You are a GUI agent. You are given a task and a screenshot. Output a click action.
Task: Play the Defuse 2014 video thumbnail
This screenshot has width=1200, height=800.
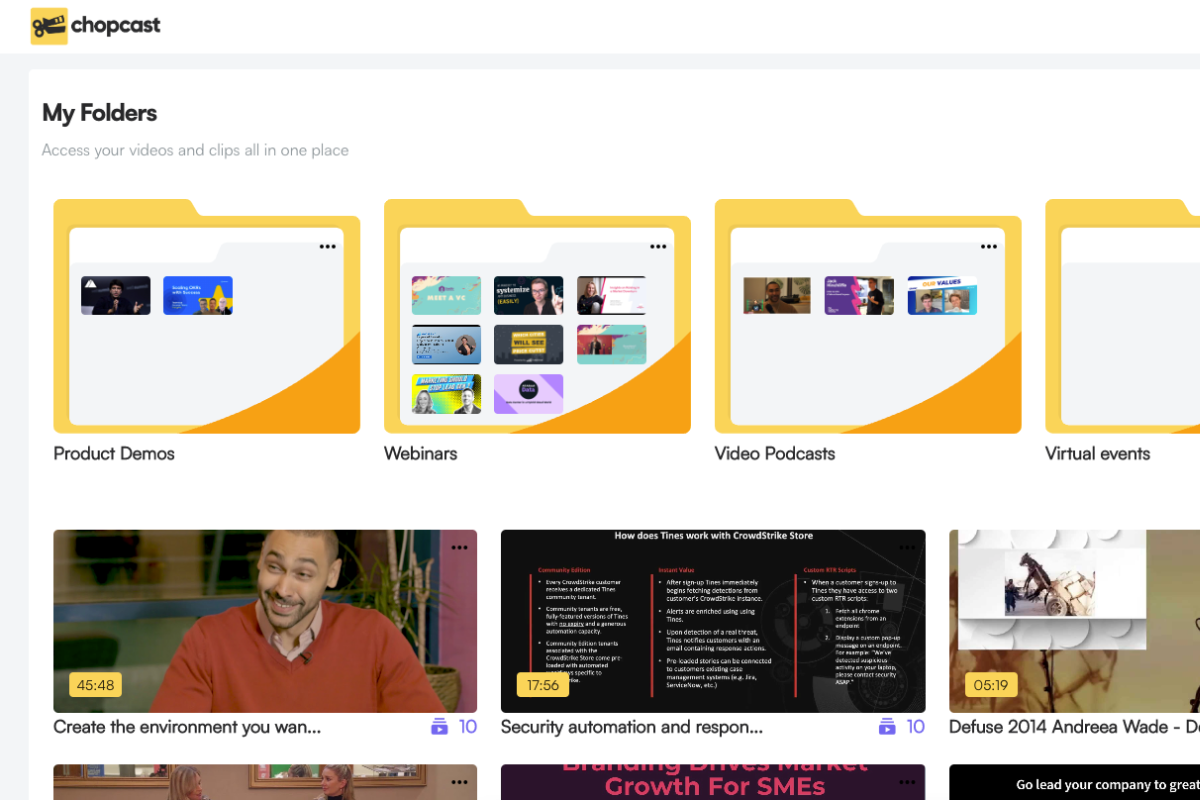(1074, 621)
